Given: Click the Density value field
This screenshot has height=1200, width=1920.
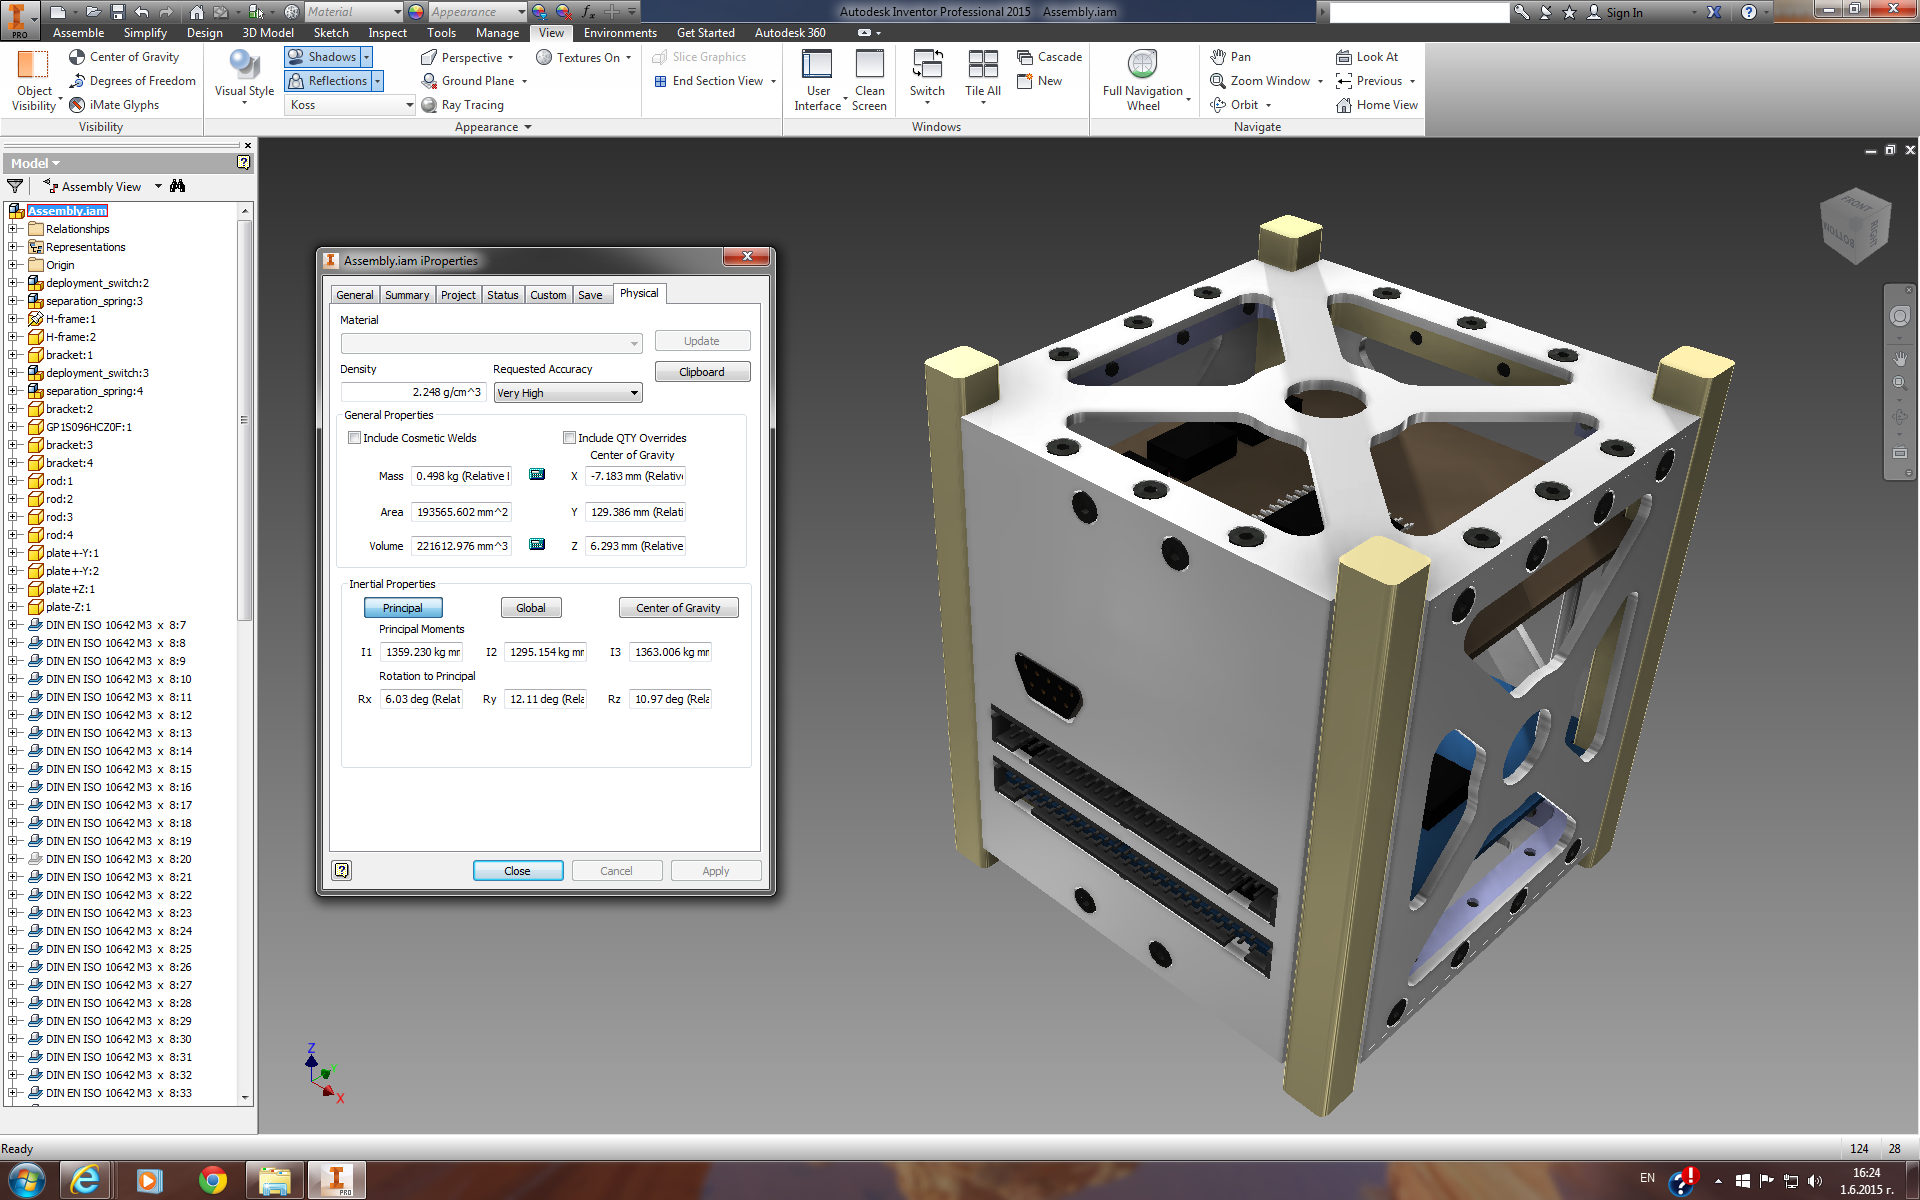Looking at the screenshot, I should click(x=413, y=392).
